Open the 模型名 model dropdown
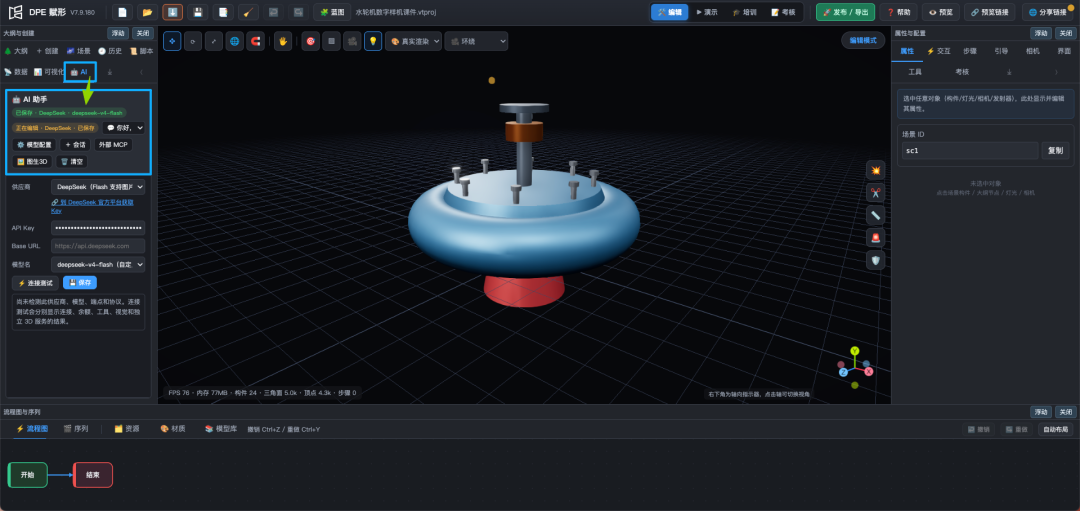The image size is (1080, 511). tap(98, 264)
